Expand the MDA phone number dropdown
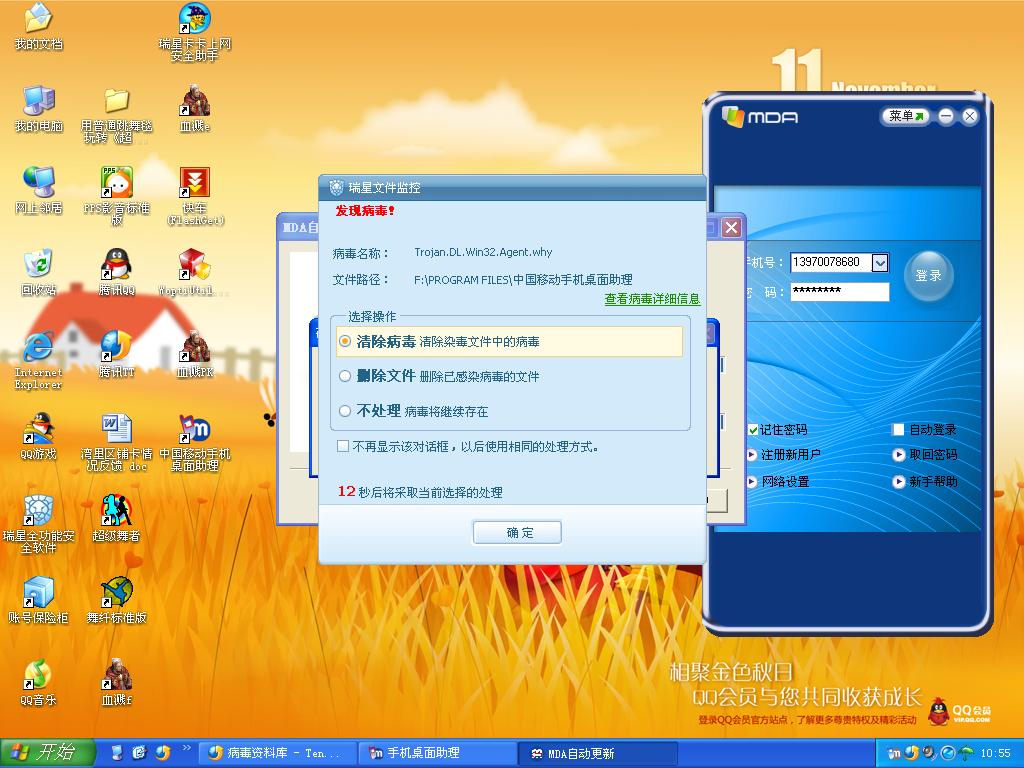Image resolution: width=1024 pixels, height=768 pixels. click(880, 263)
